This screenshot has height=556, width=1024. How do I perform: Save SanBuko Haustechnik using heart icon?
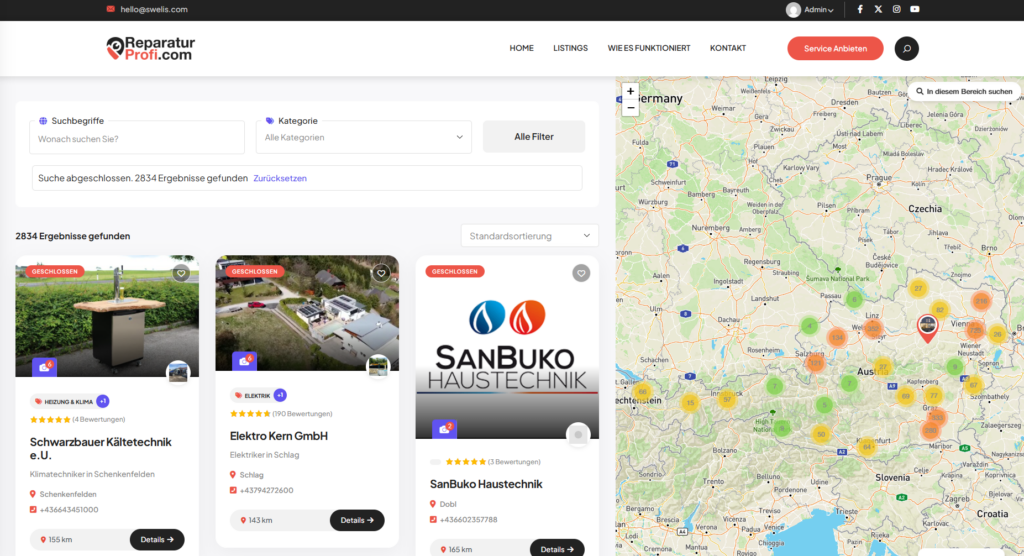(581, 273)
